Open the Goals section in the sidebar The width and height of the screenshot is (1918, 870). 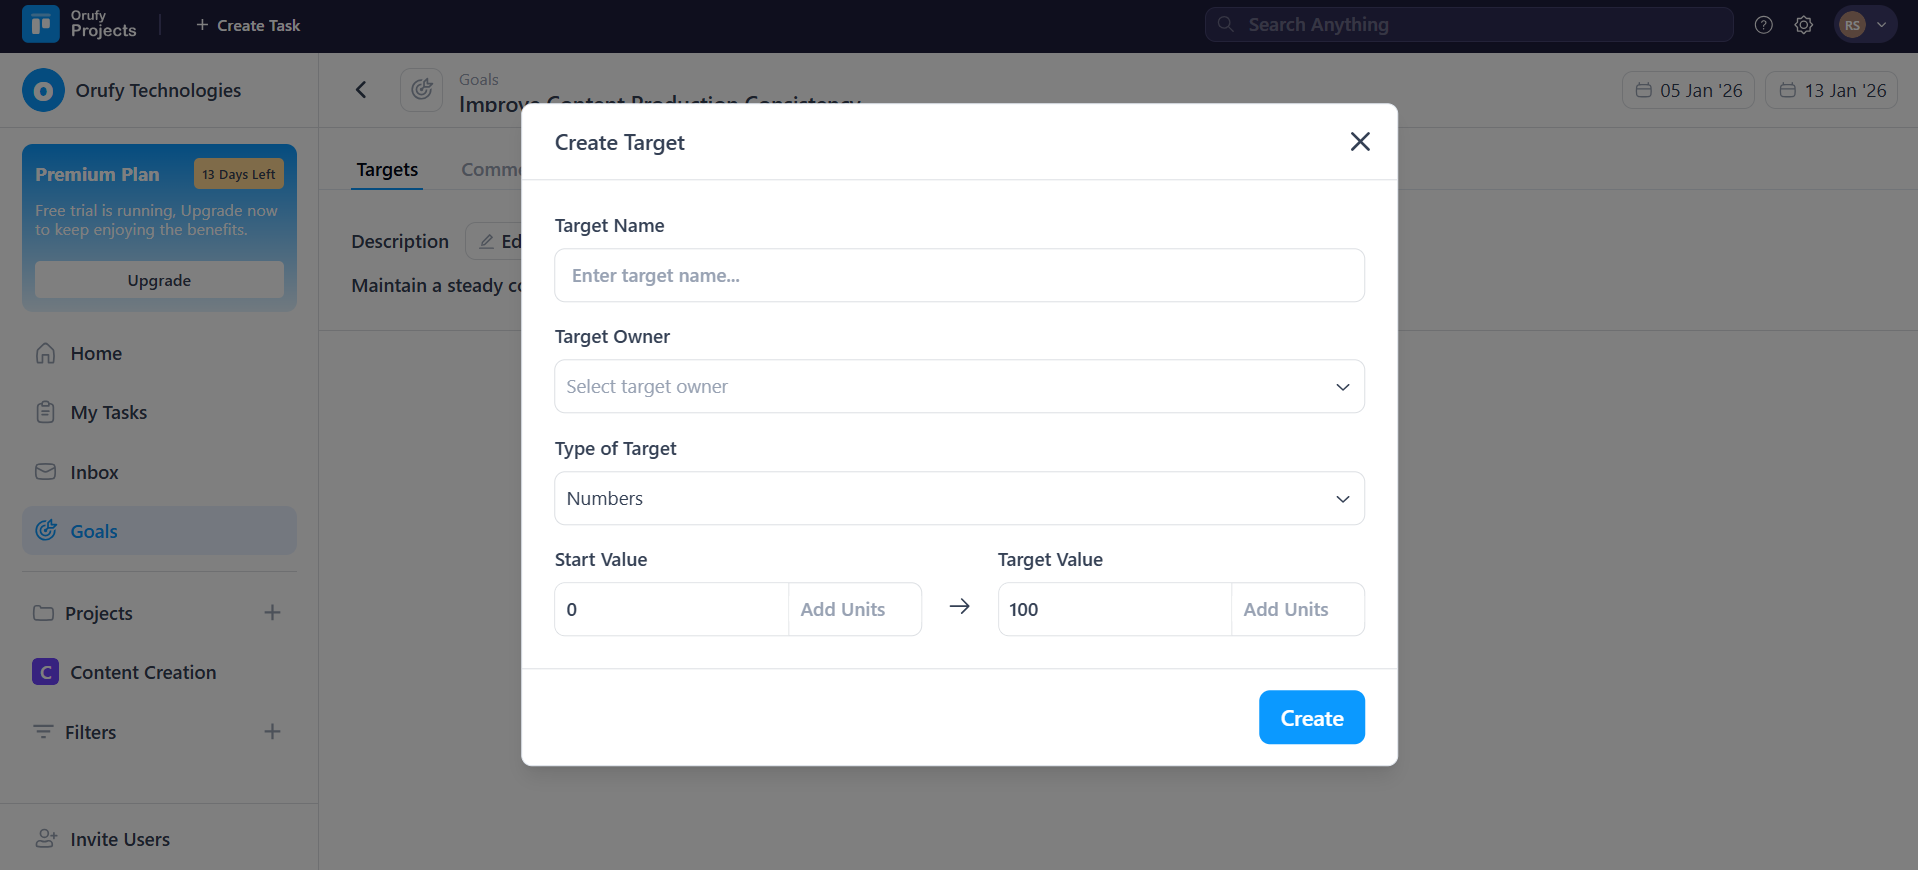pos(94,531)
